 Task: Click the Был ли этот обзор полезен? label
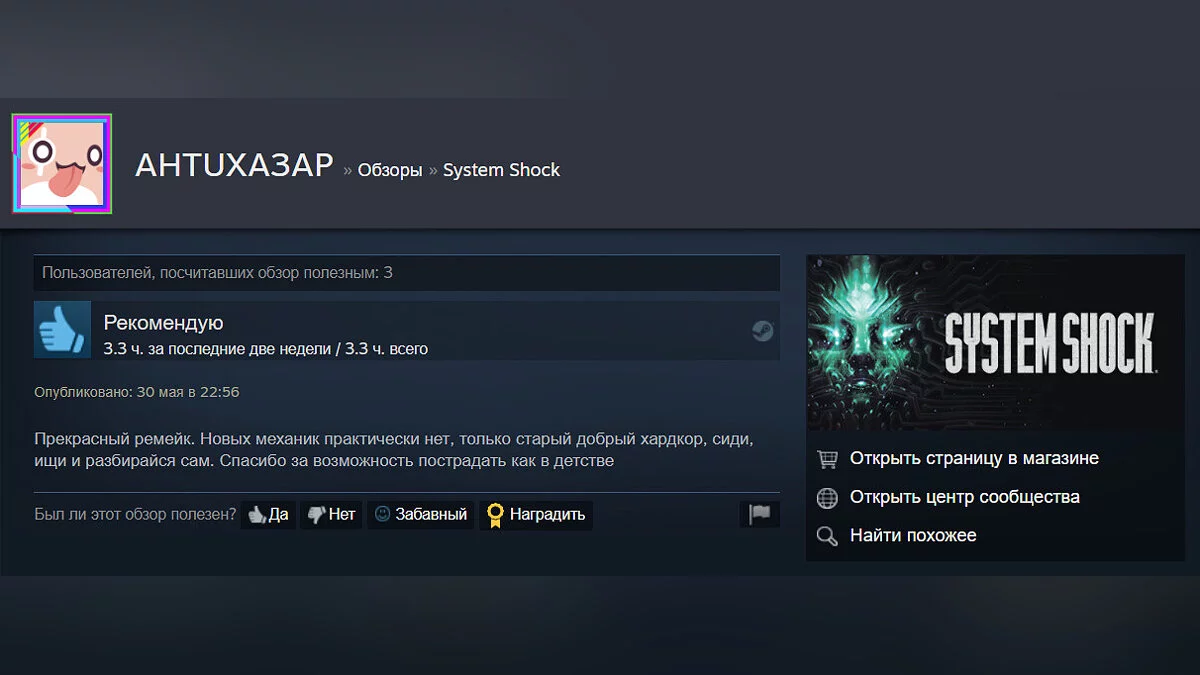coord(135,515)
